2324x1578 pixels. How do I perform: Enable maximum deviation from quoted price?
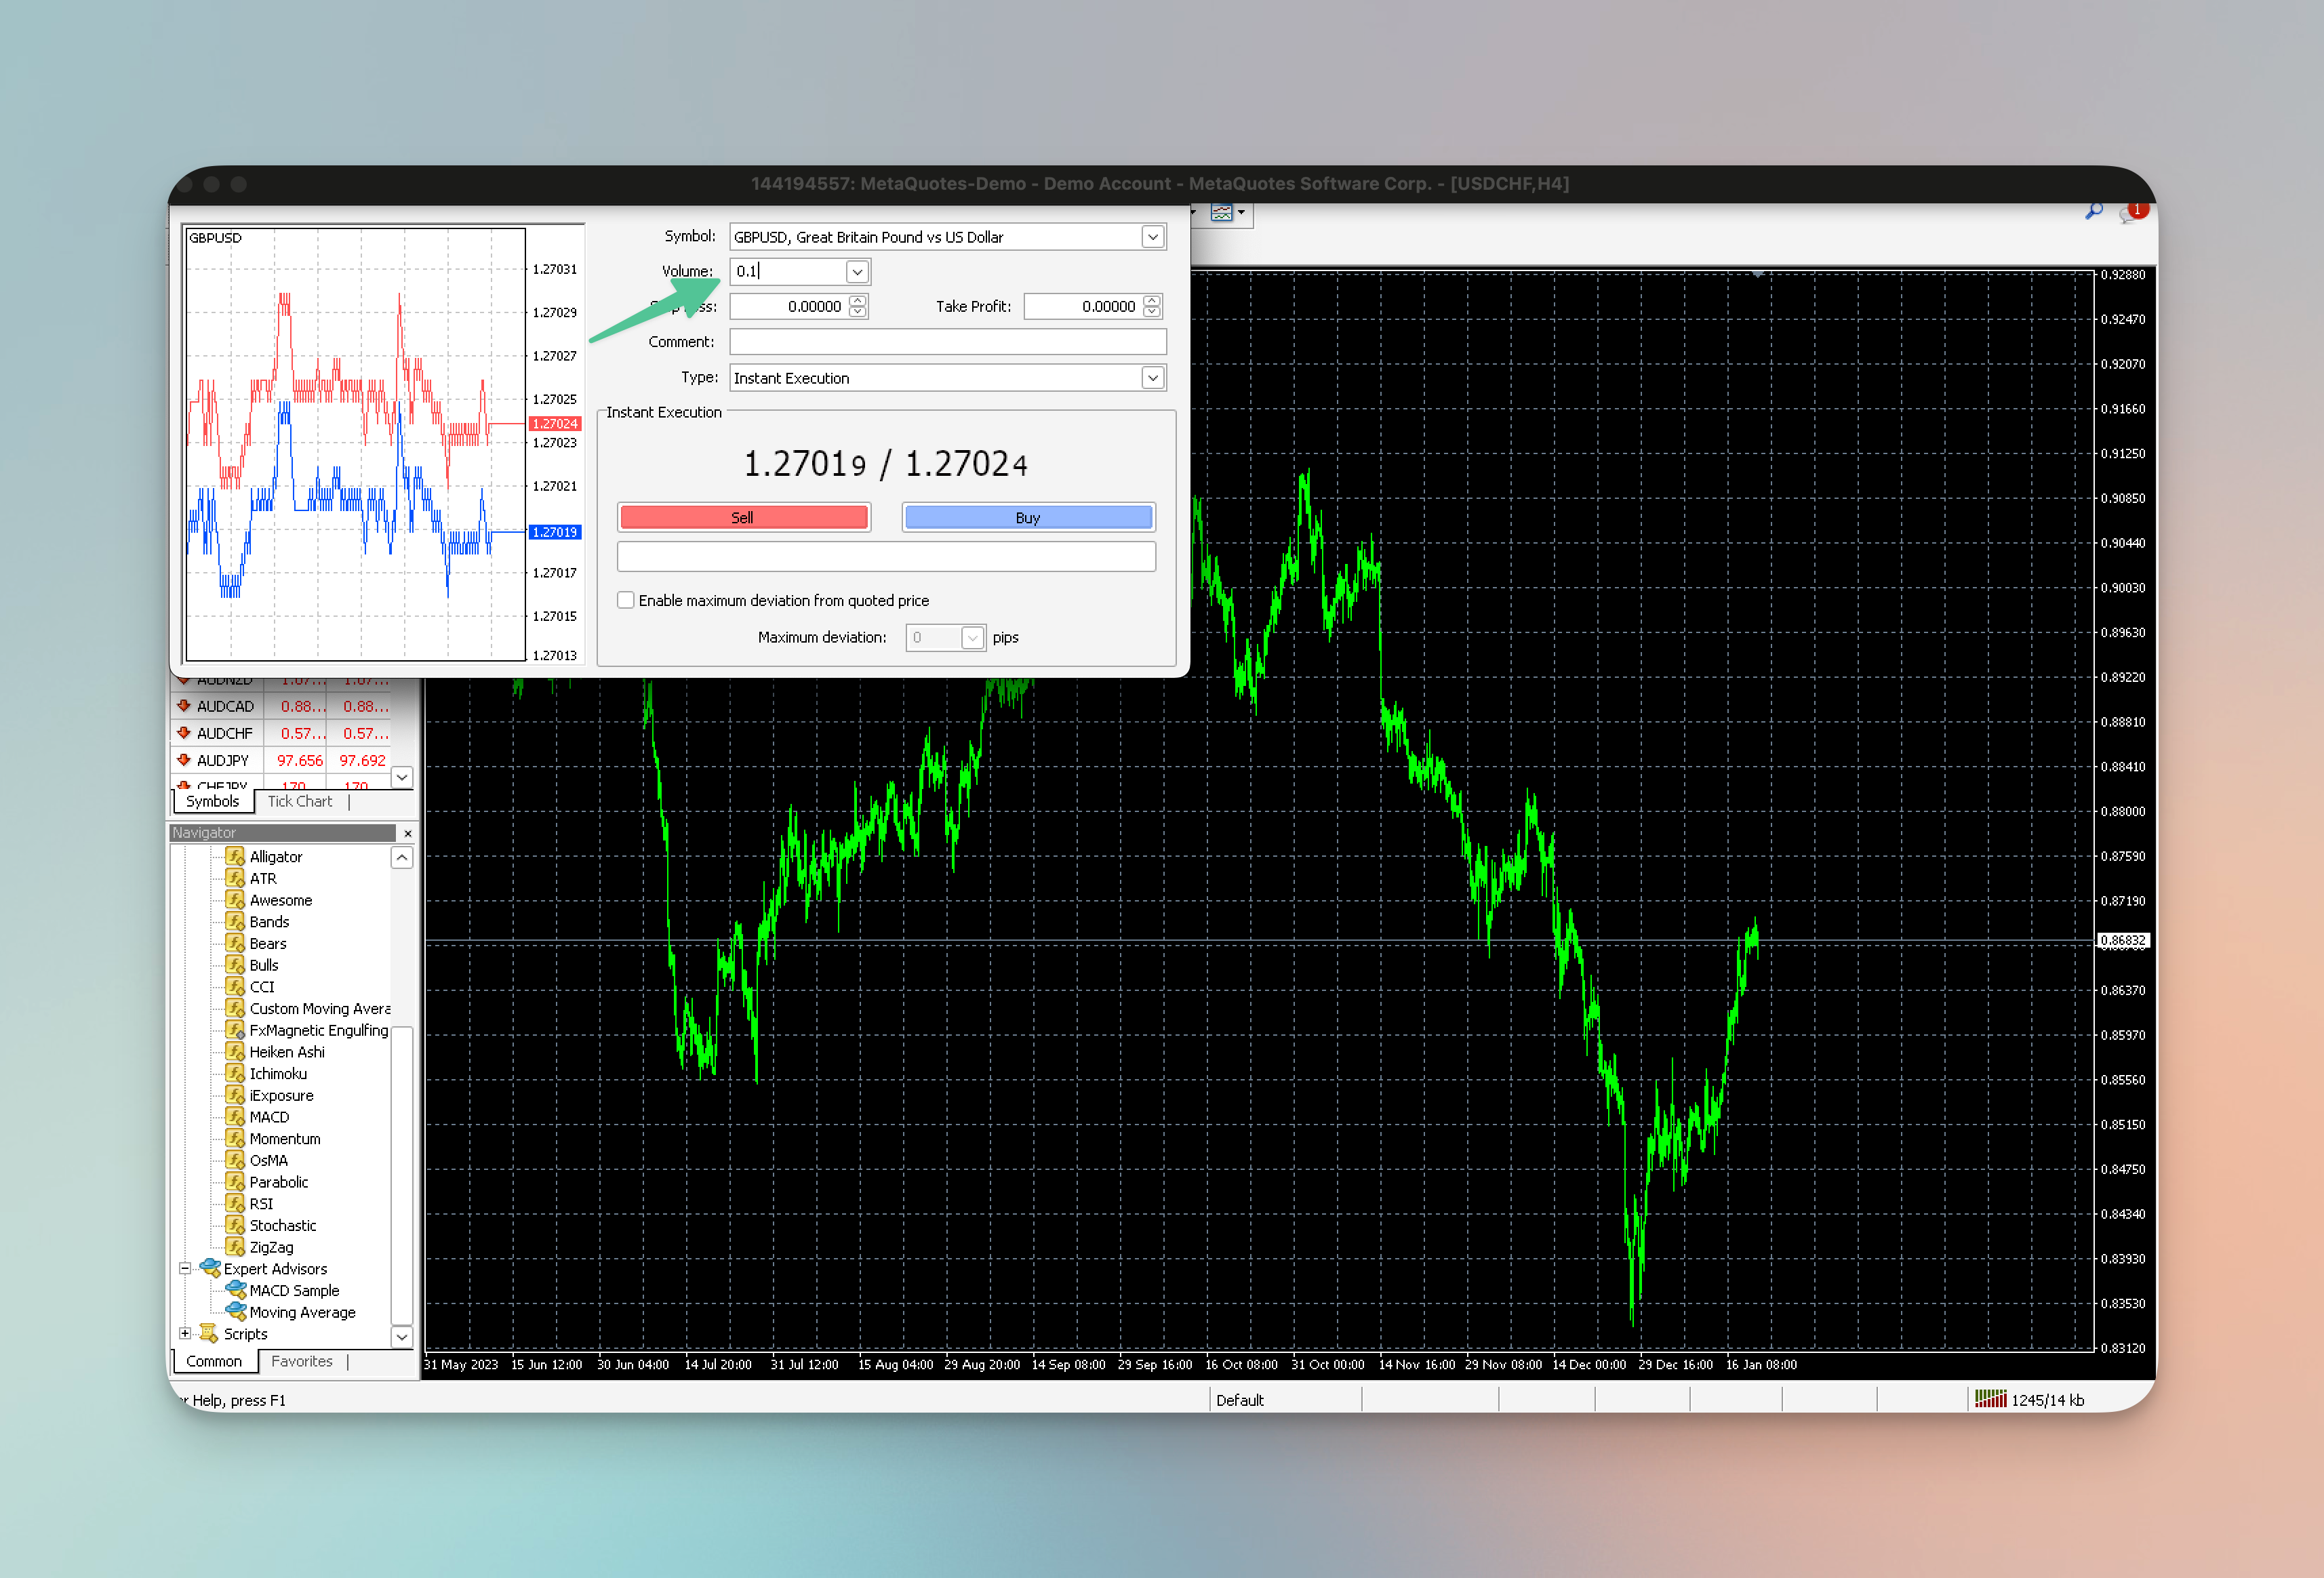[626, 600]
